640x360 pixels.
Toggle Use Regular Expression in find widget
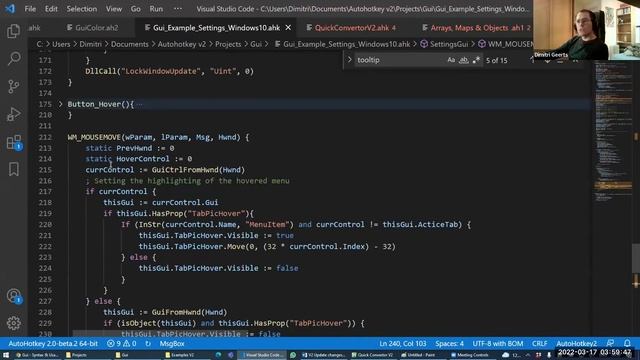coord(476,60)
